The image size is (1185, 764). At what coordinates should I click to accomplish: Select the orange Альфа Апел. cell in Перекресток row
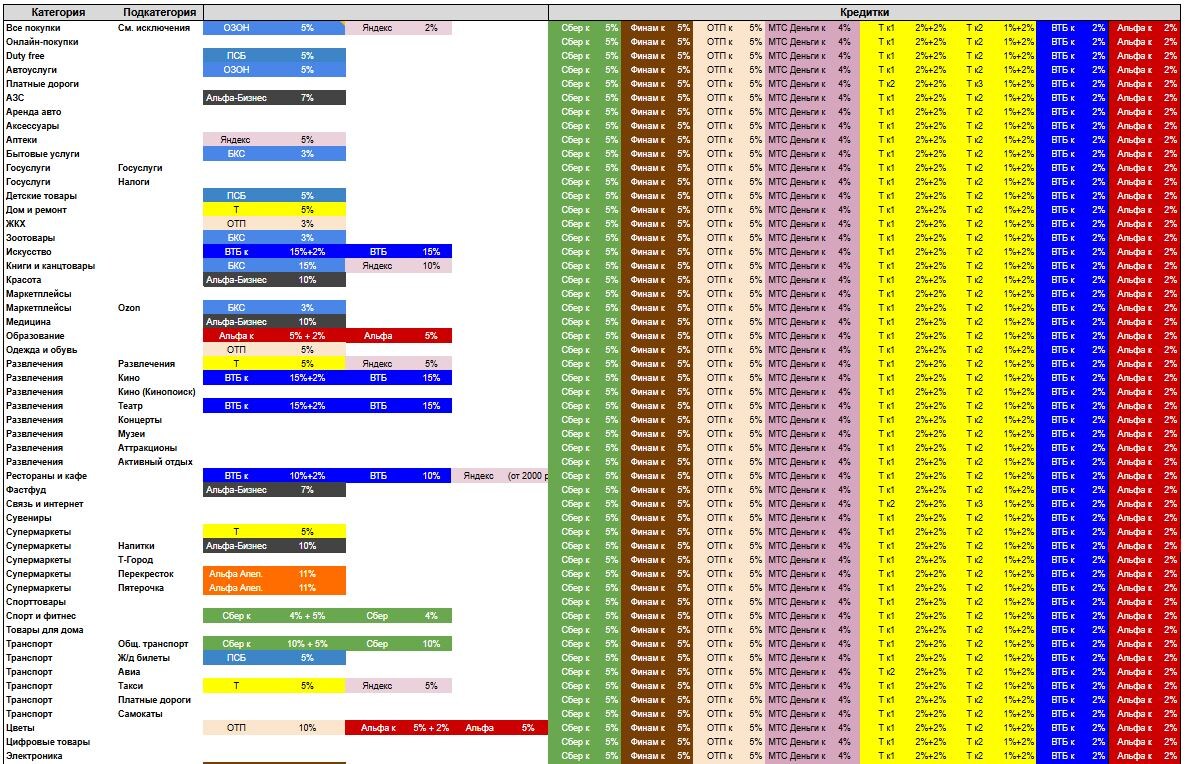[x=236, y=574]
